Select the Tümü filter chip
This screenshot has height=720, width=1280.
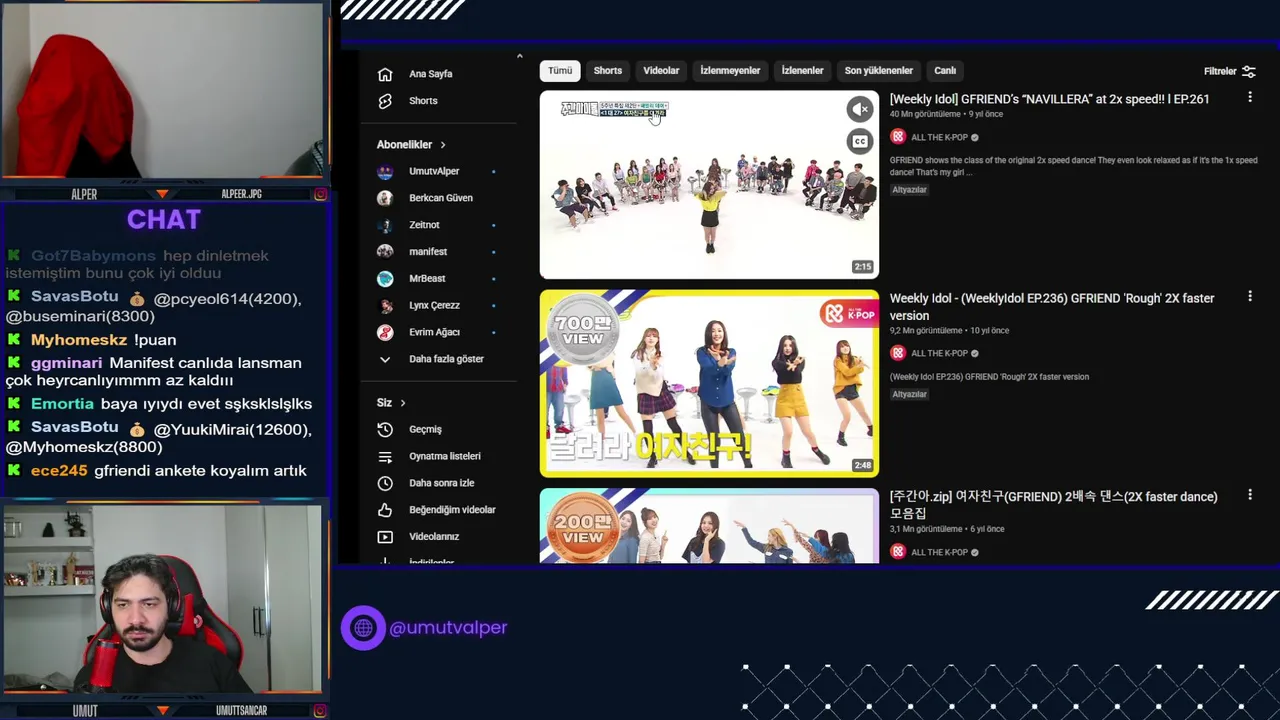(560, 71)
